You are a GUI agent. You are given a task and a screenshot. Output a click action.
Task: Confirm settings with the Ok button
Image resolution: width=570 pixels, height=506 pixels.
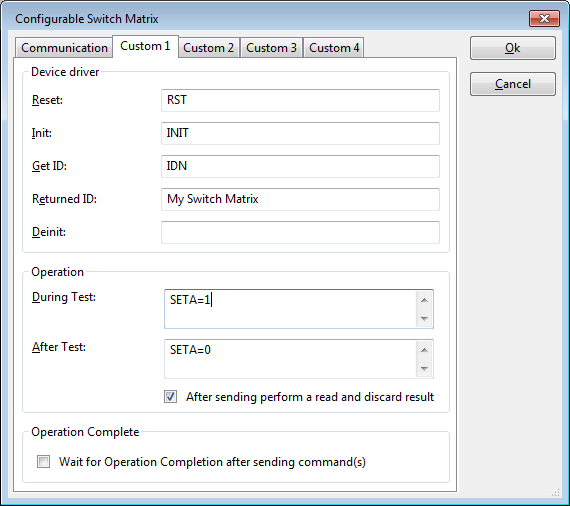(x=513, y=48)
